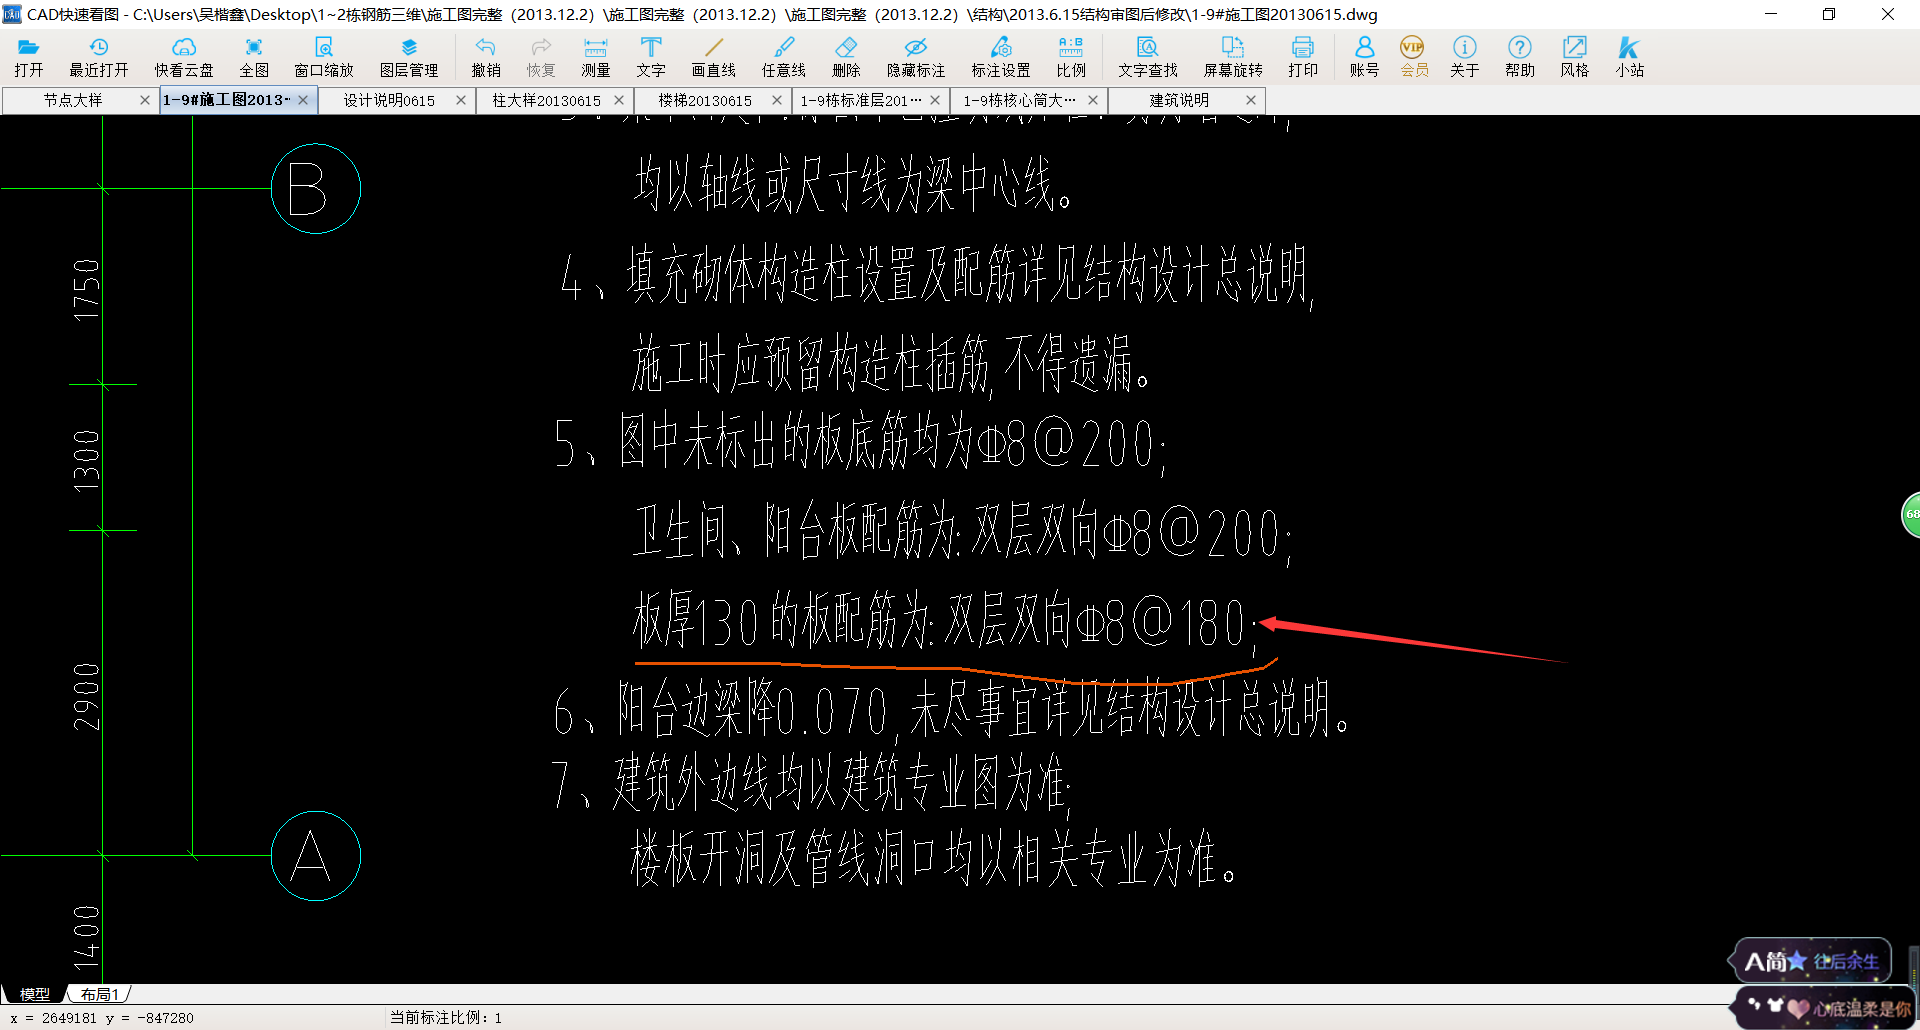Viewport: 1920px width, 1030px height.
Task: Close the 设计说明0615 tab
Action: [461, 100]
